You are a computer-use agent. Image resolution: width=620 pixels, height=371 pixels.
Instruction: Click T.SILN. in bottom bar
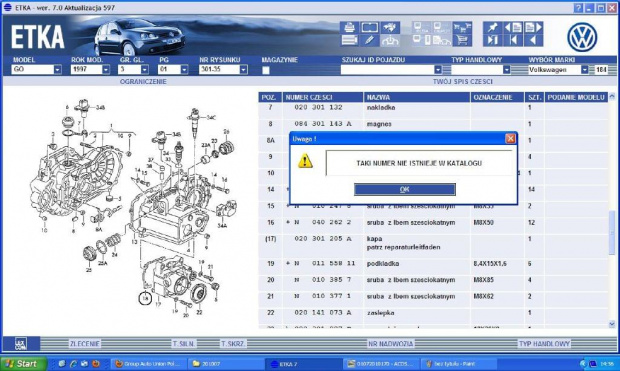pyautogui.click(x=184, y=344)
